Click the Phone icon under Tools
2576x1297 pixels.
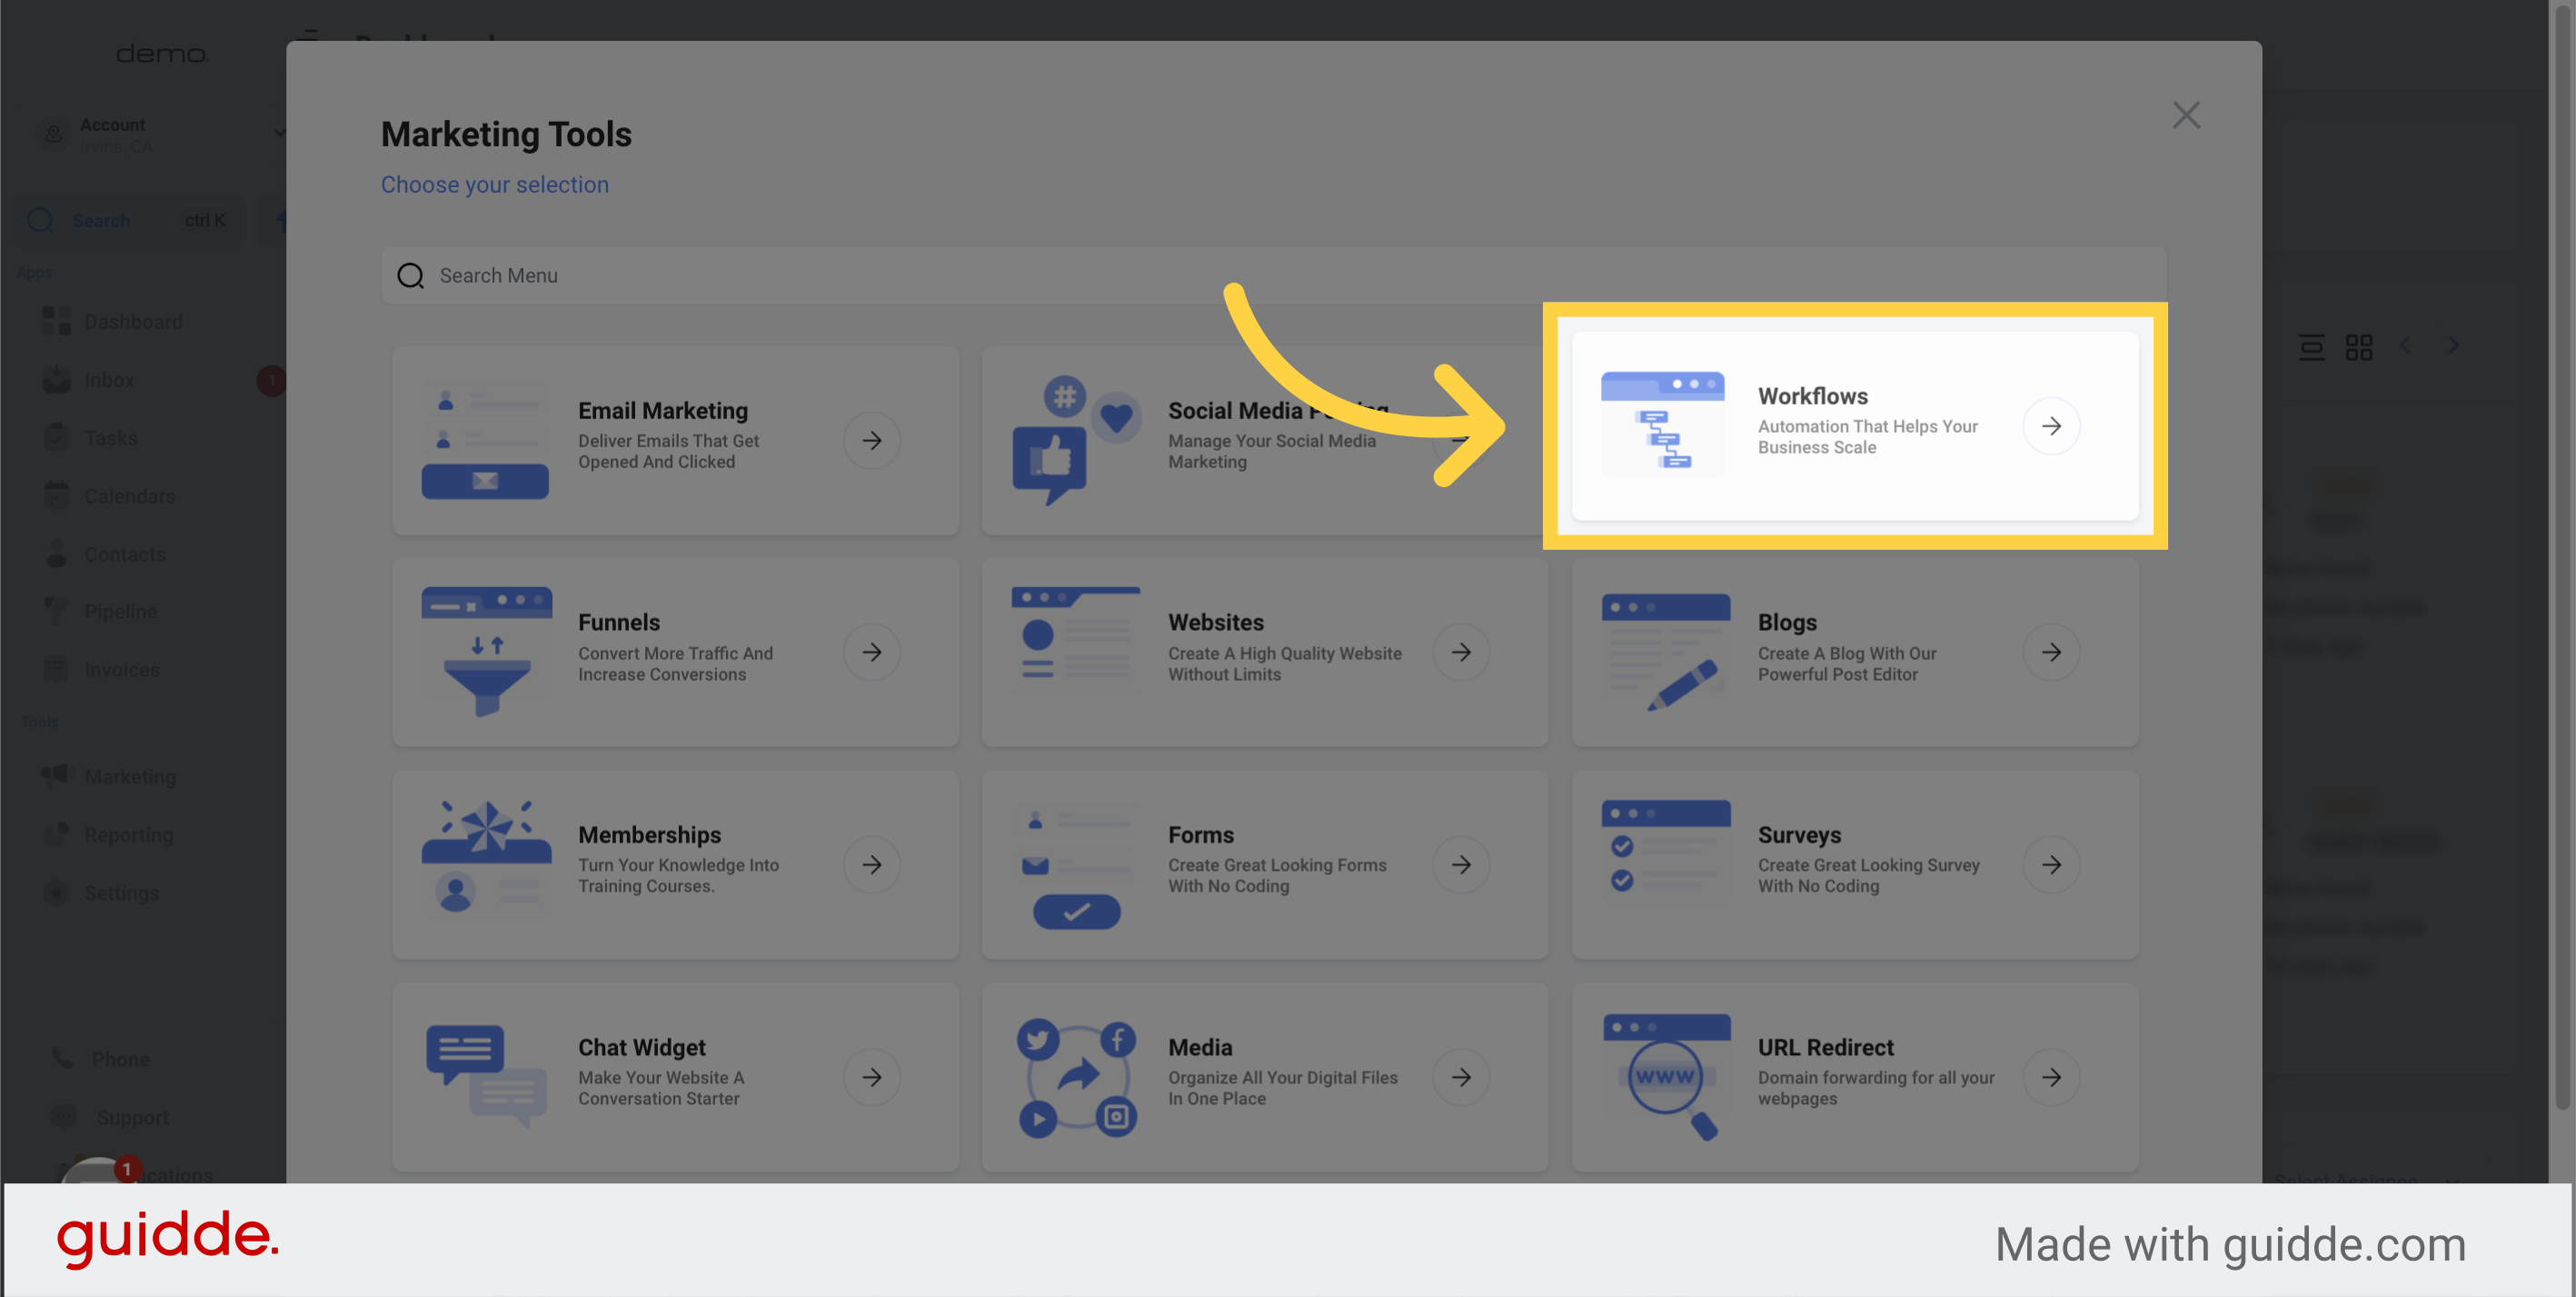point(57,1058)
